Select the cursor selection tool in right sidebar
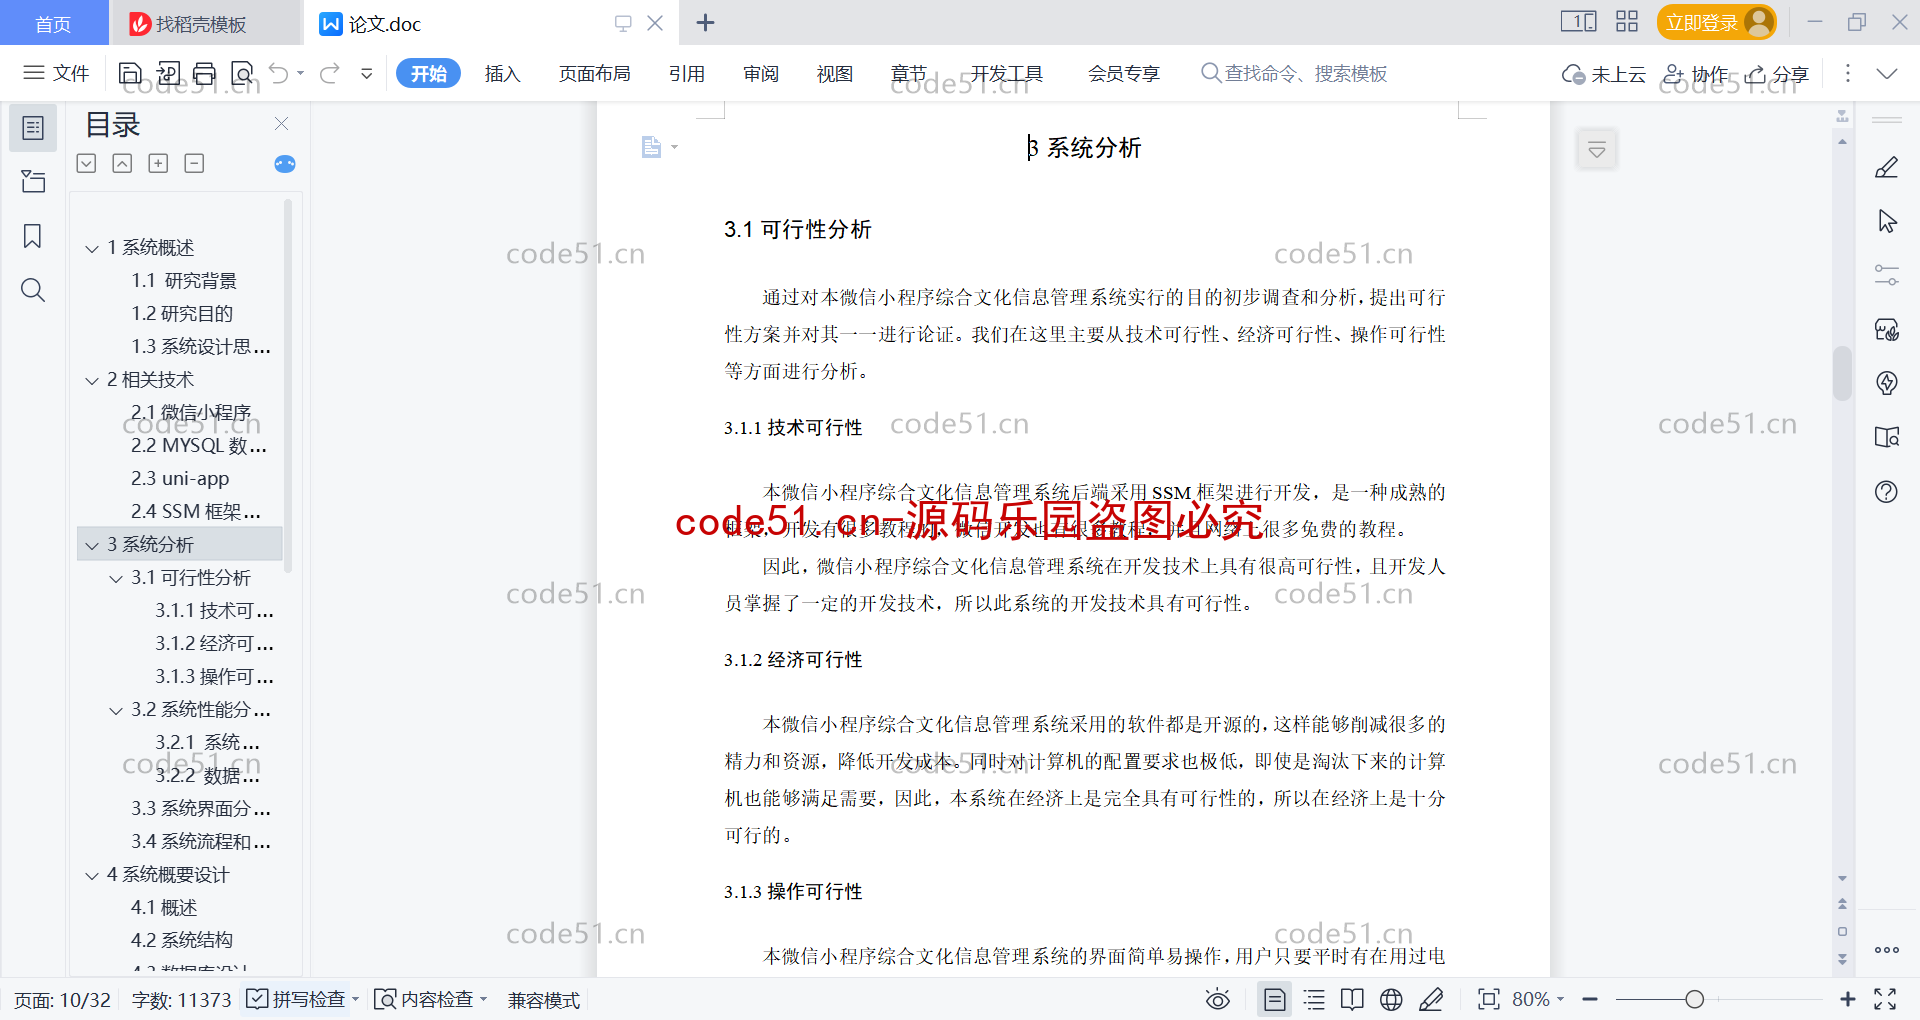Viewport: 1920px width, 1020px height. tap(1887, 222)
